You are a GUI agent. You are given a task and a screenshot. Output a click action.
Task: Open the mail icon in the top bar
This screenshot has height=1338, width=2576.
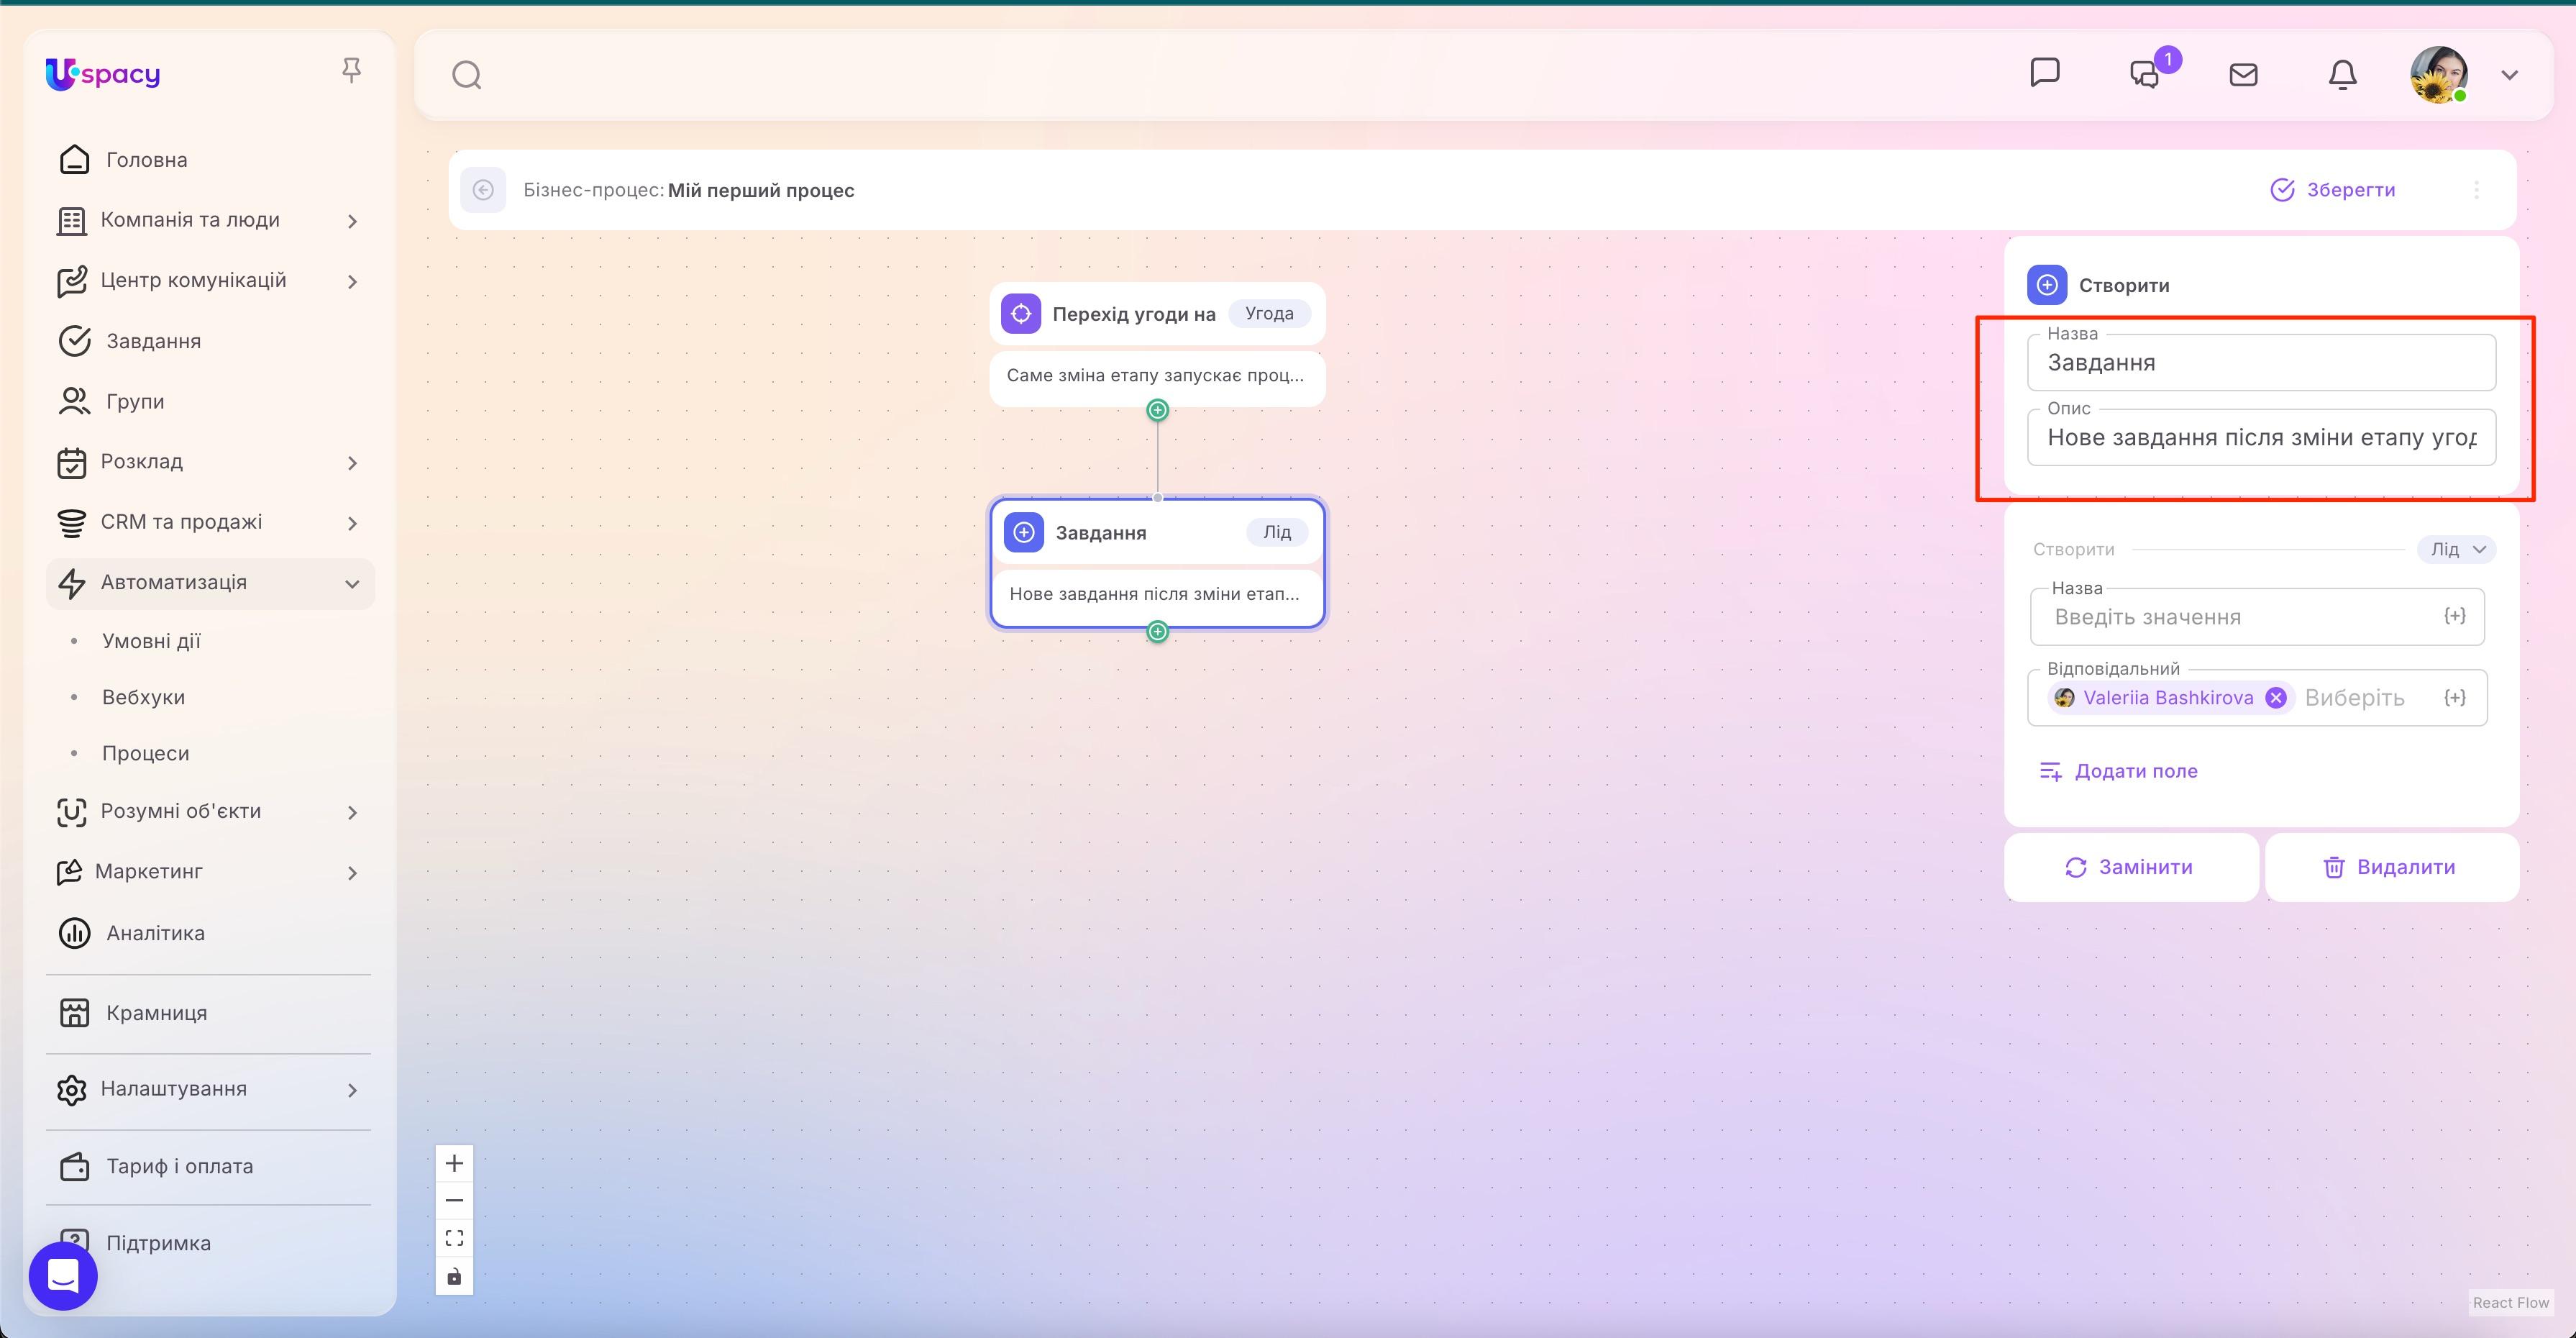point(2243,74)
